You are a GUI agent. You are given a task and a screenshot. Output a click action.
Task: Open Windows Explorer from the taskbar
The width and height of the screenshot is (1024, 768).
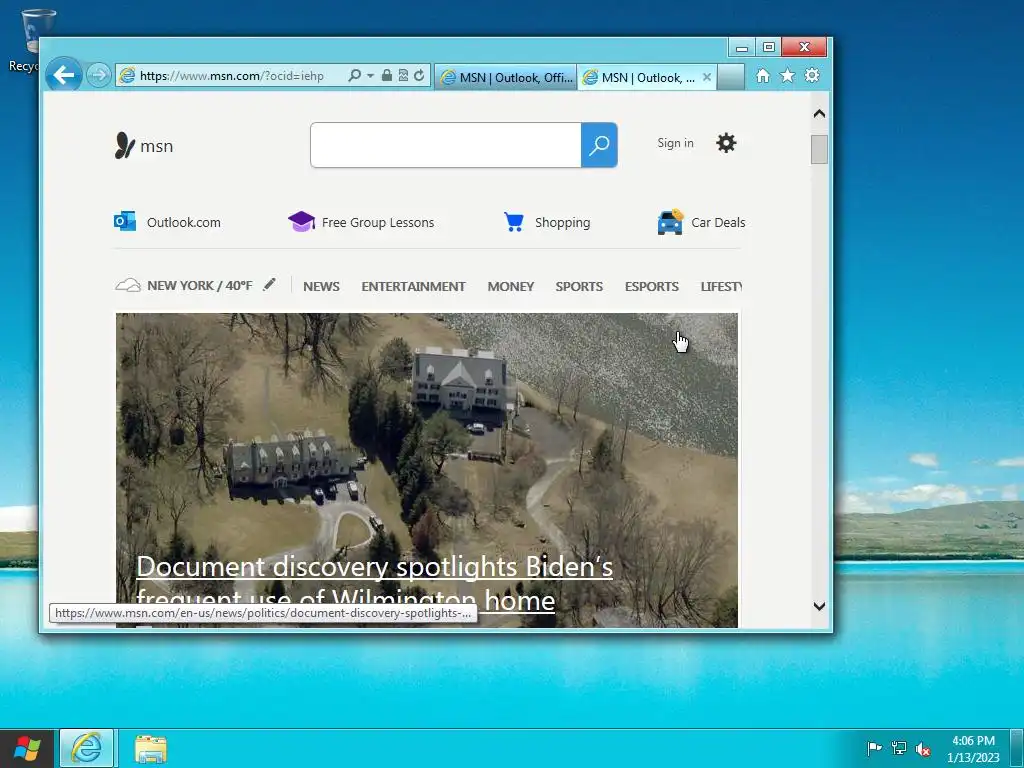click(x=151, y=748)
